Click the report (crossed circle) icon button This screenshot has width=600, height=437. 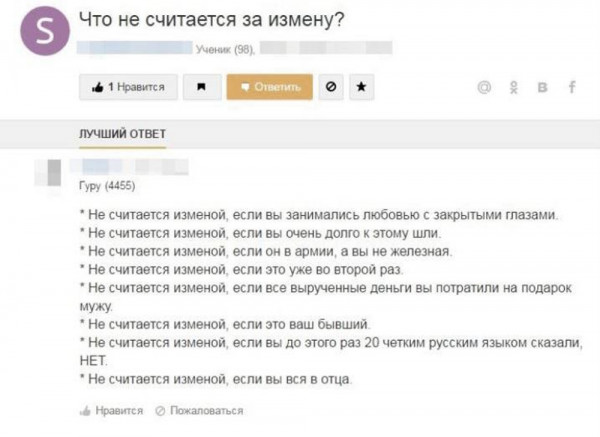tap(330, 88)
